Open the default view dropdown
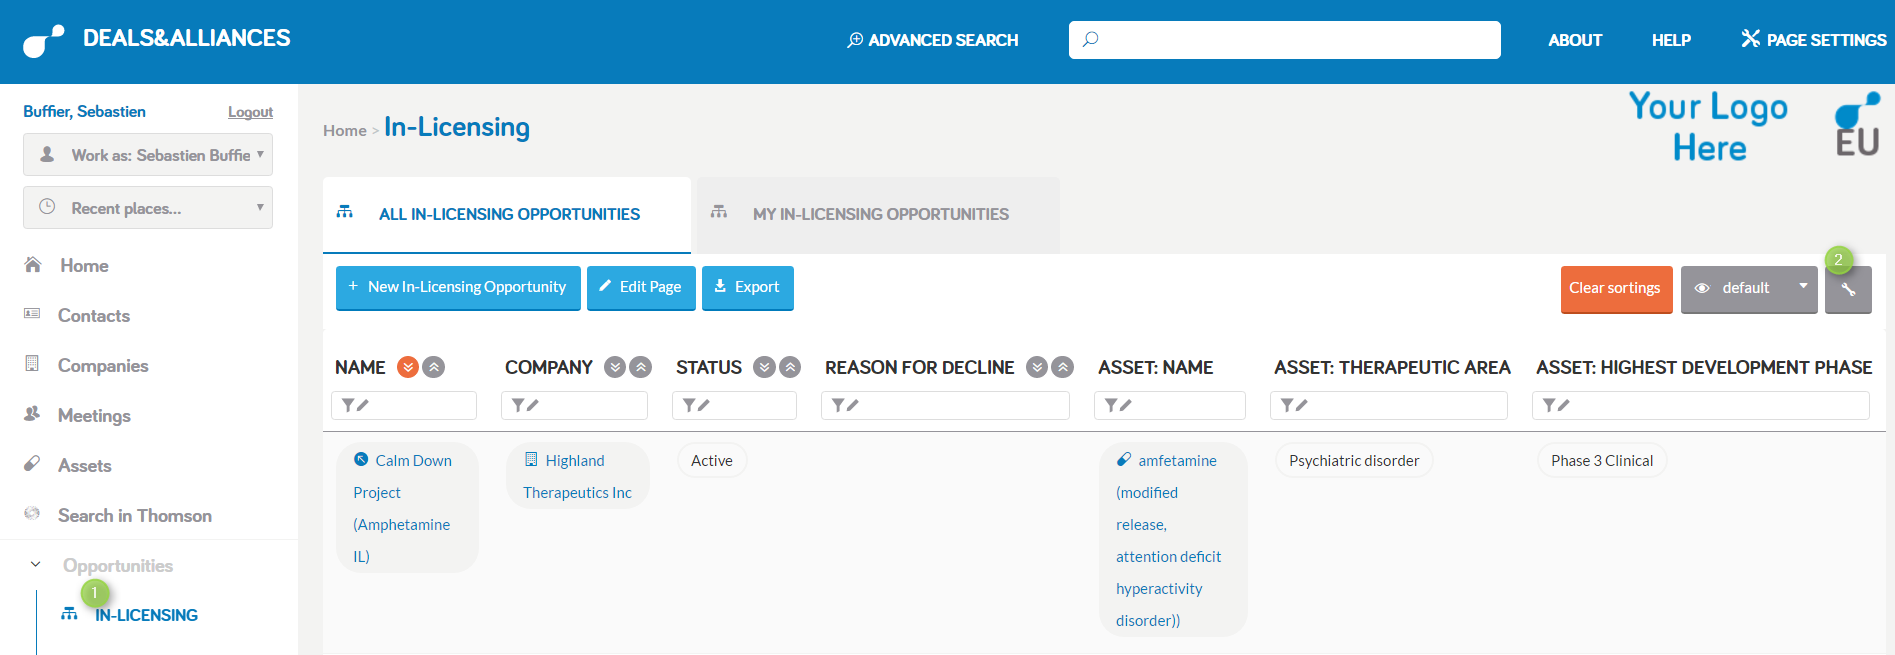This screenshot has width=1895, height=655. pyautogui.click(x=1749, y=289)
